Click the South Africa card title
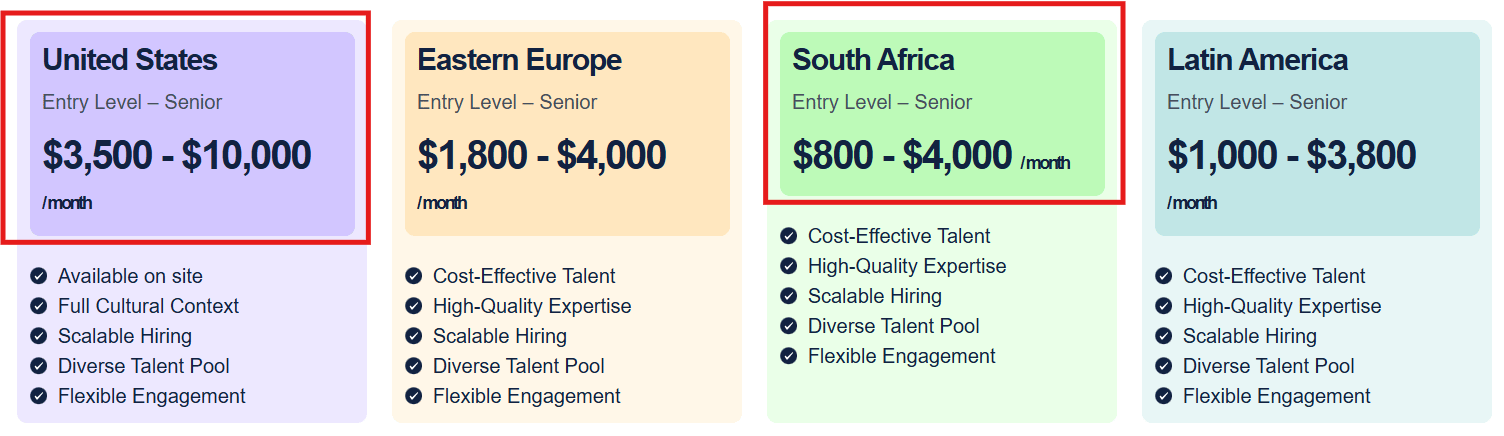1504x436 pixels. tap(873, 60)
